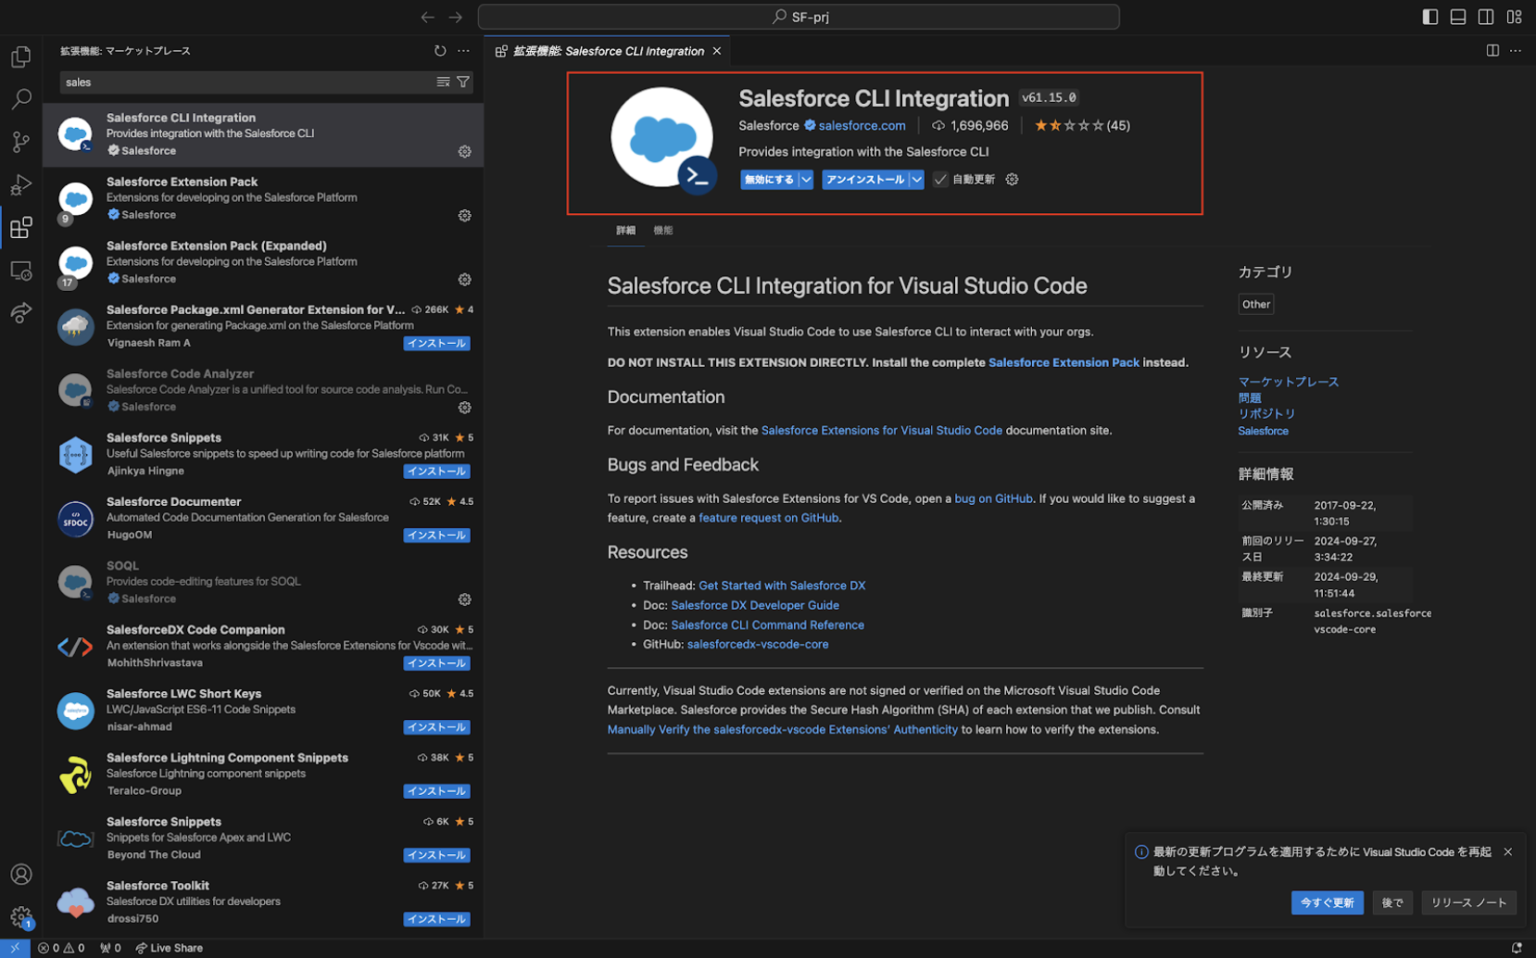Image resolution: width=1536 pixels, height=958 pixels.
Task: Switch to the 機能 tab of the extension page
Action: pyautogui.click(x=662, y=230)
